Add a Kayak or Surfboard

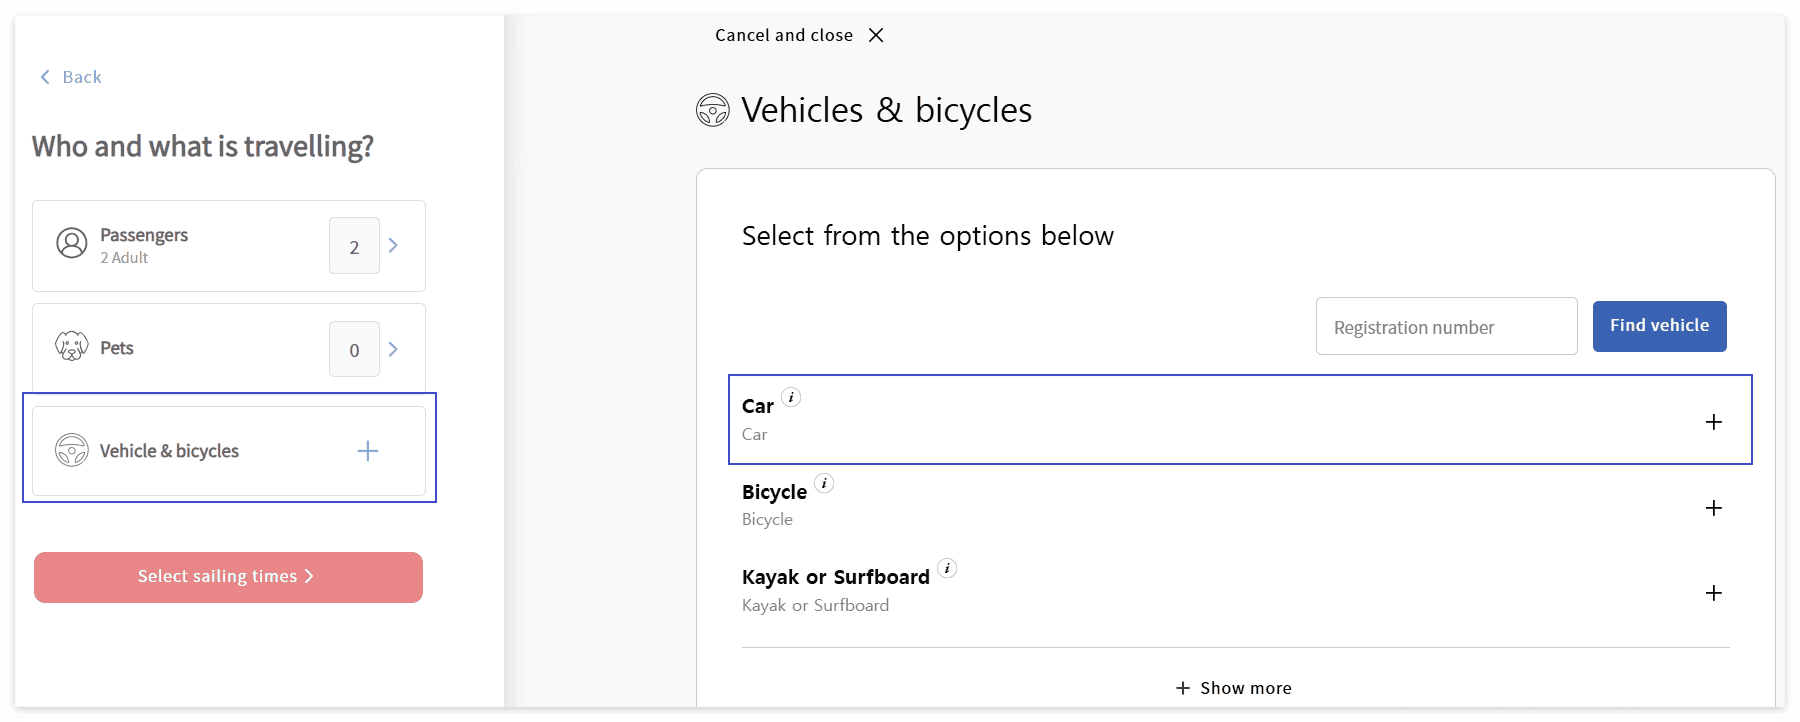click(x=1714, y=593)
